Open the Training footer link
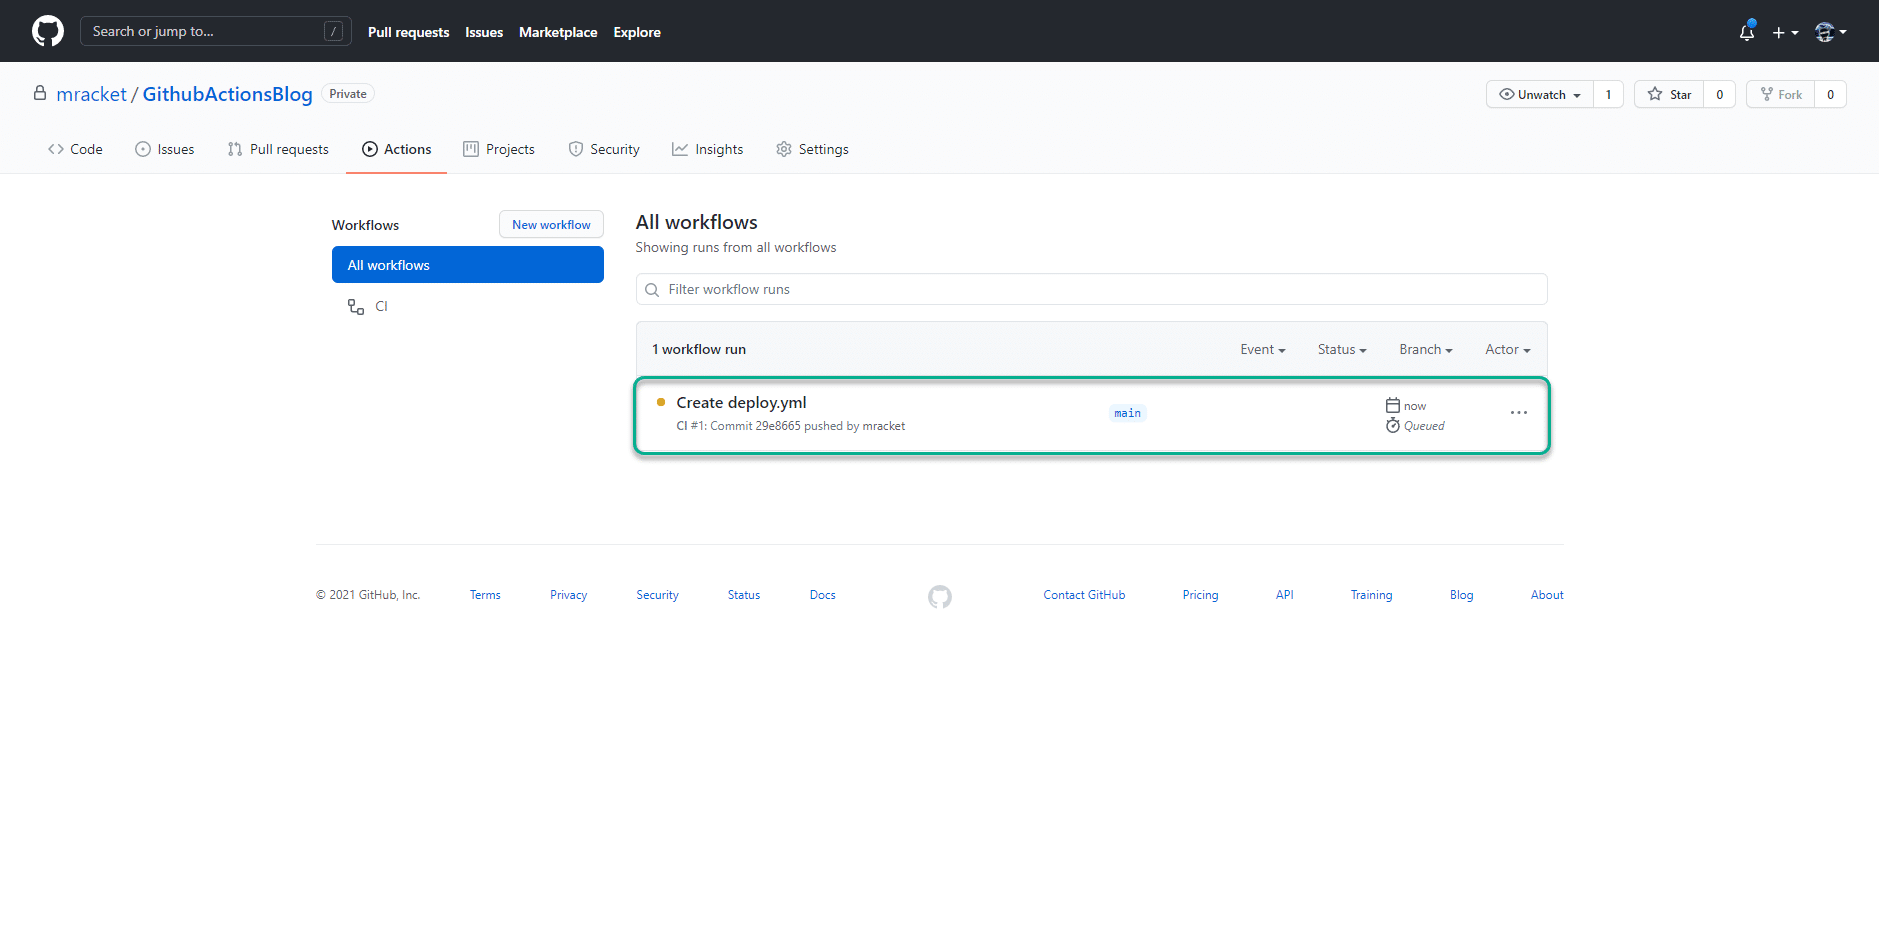This screenshot has width=1879, height=939. (1371, 595)
